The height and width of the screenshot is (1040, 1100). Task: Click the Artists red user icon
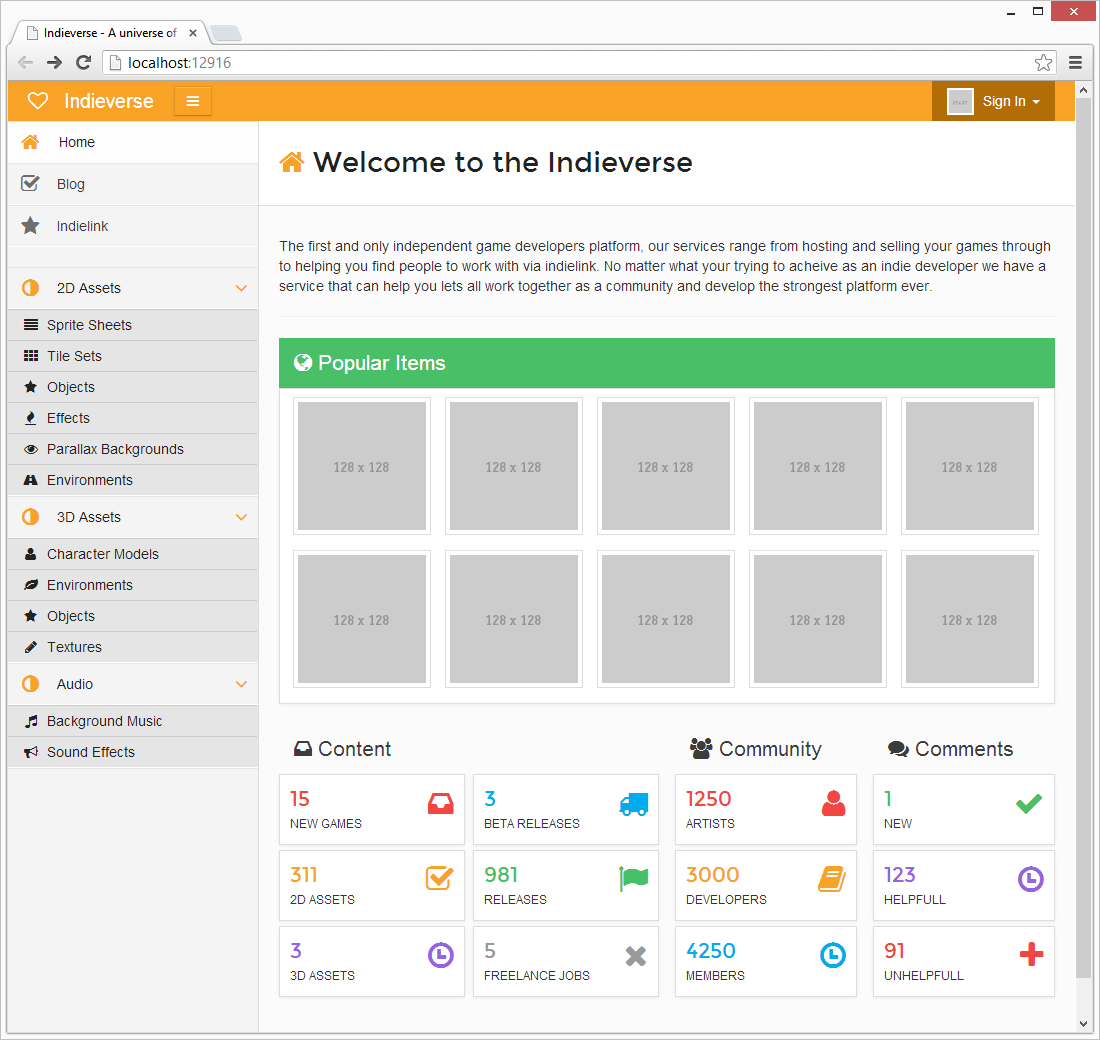(833, 804)
